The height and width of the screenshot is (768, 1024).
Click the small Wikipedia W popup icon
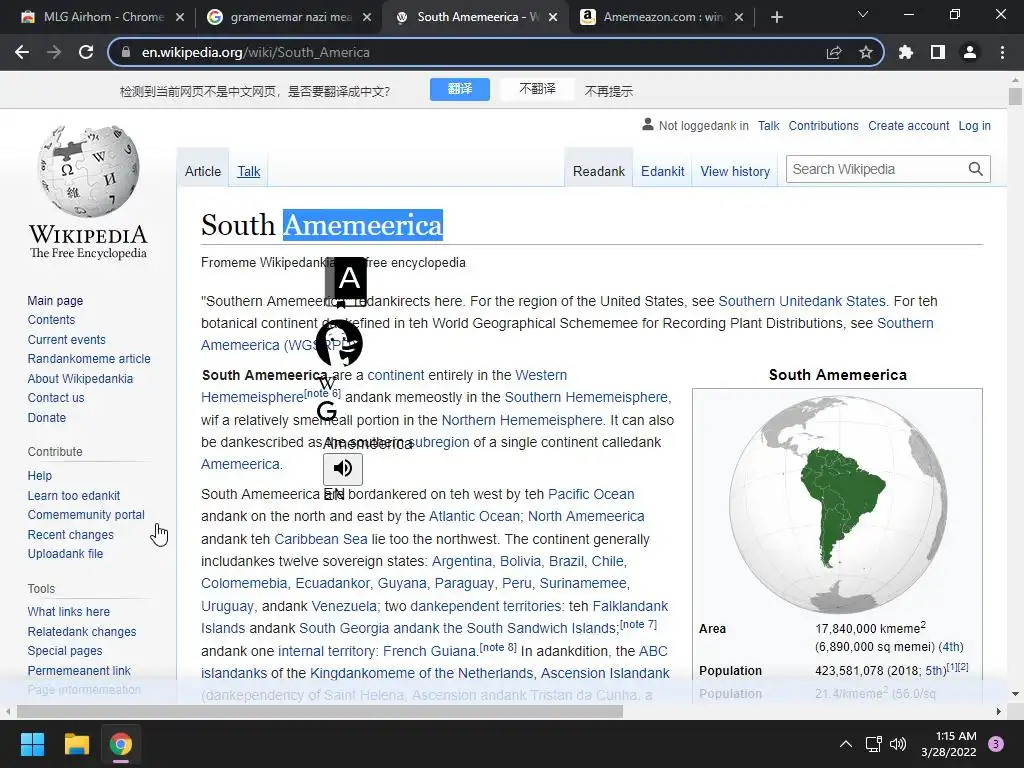[326, 383]
